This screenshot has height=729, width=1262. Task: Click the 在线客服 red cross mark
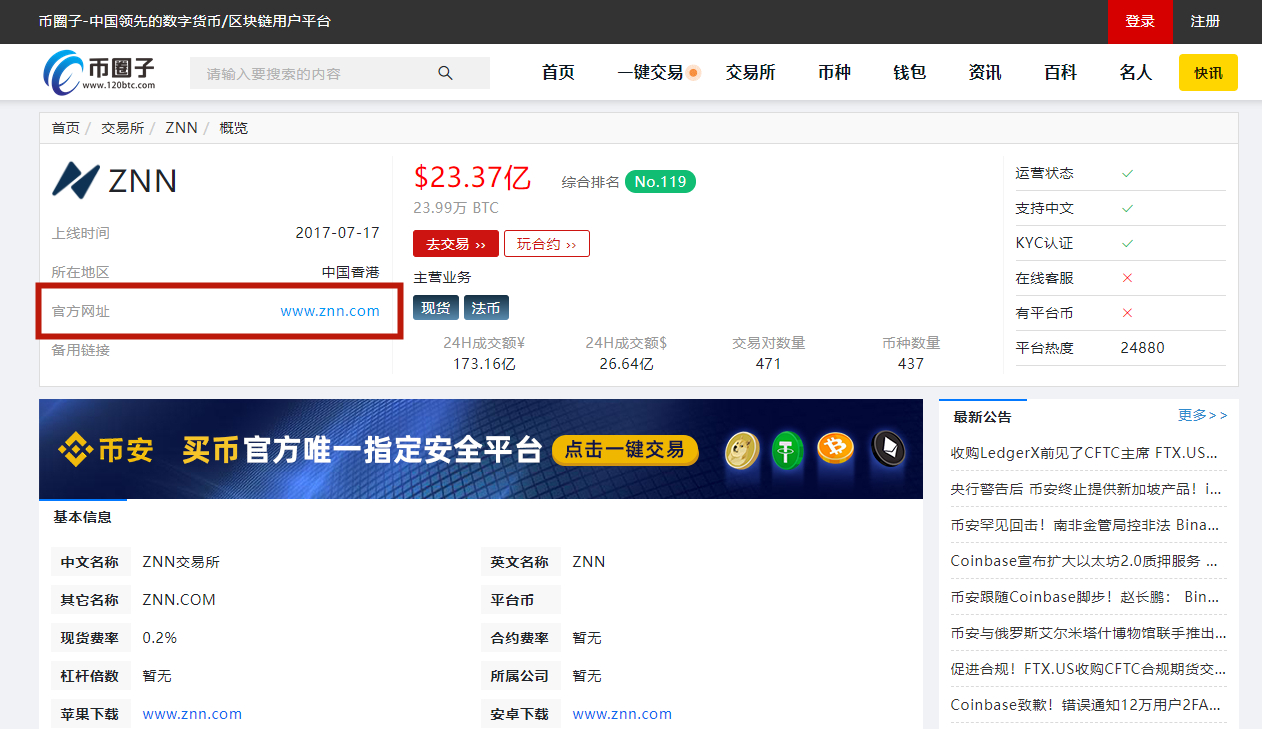click(x=1127, y=278)
